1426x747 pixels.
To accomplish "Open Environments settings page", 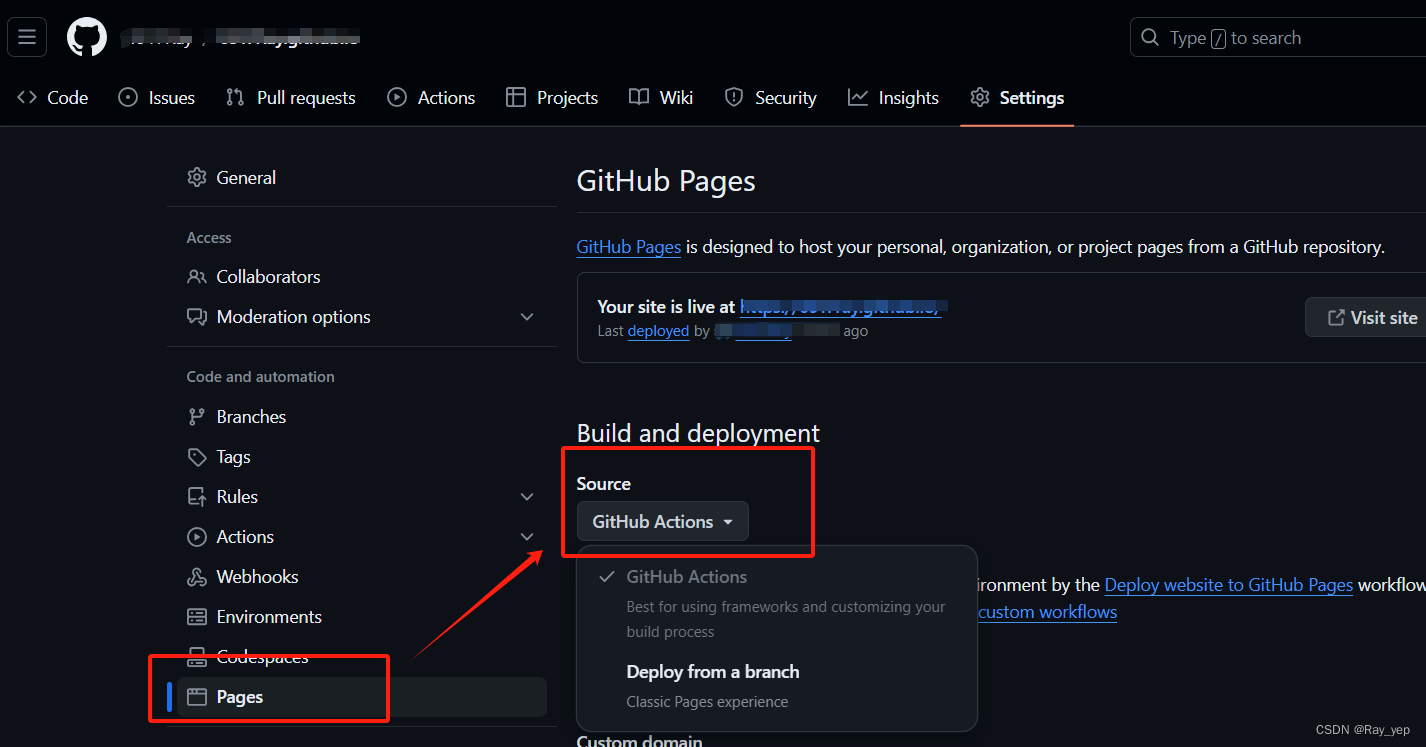I will (x=362, y=616).
